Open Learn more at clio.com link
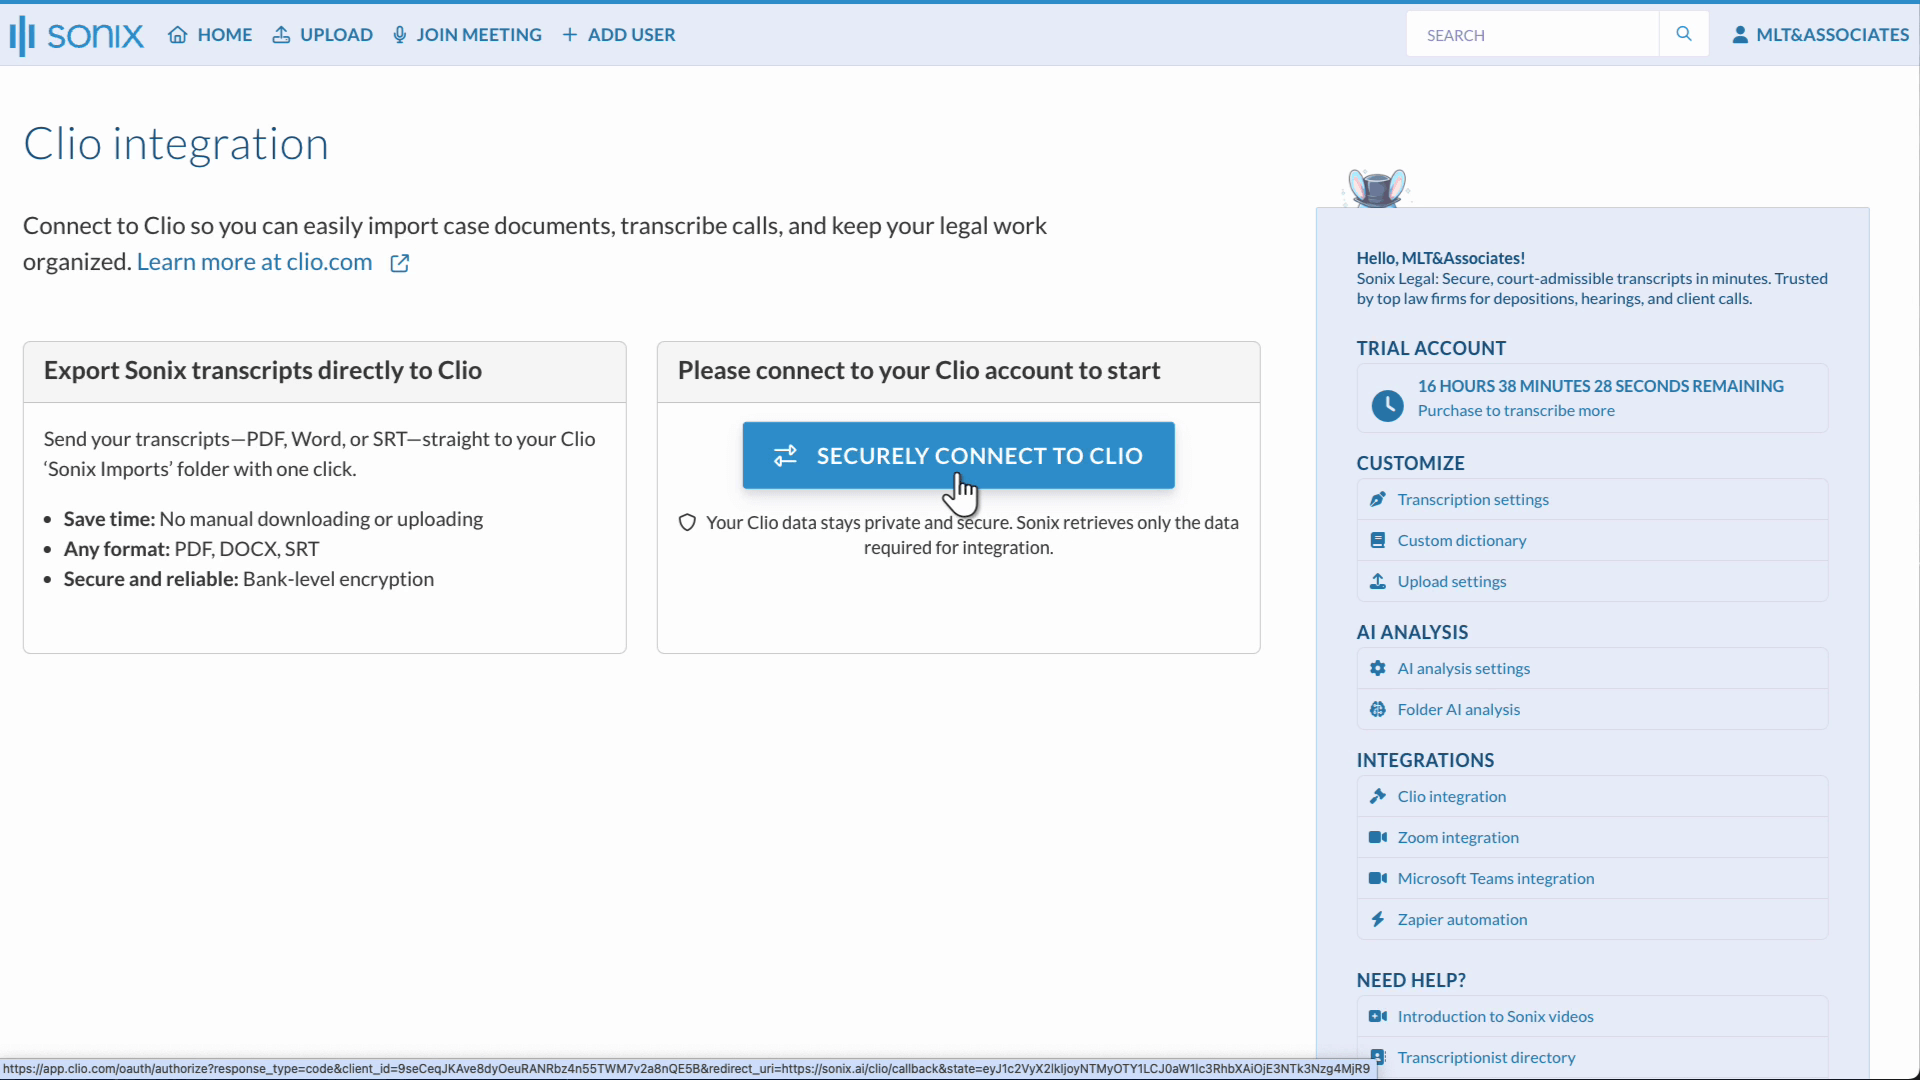 point(254,262)
